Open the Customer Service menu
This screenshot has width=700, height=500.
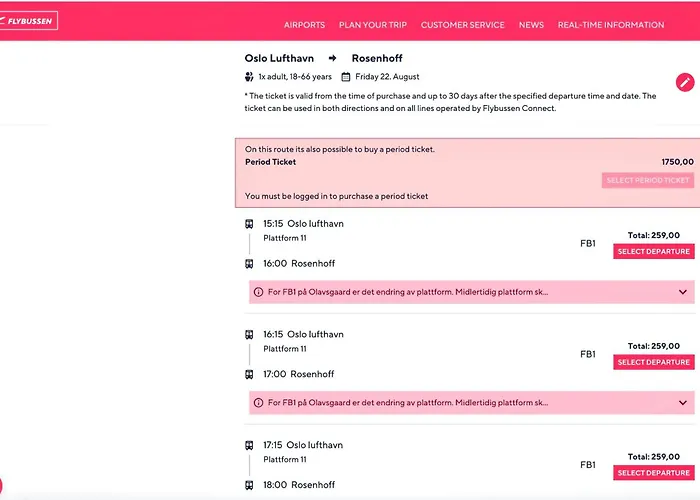tap(462, 25)
